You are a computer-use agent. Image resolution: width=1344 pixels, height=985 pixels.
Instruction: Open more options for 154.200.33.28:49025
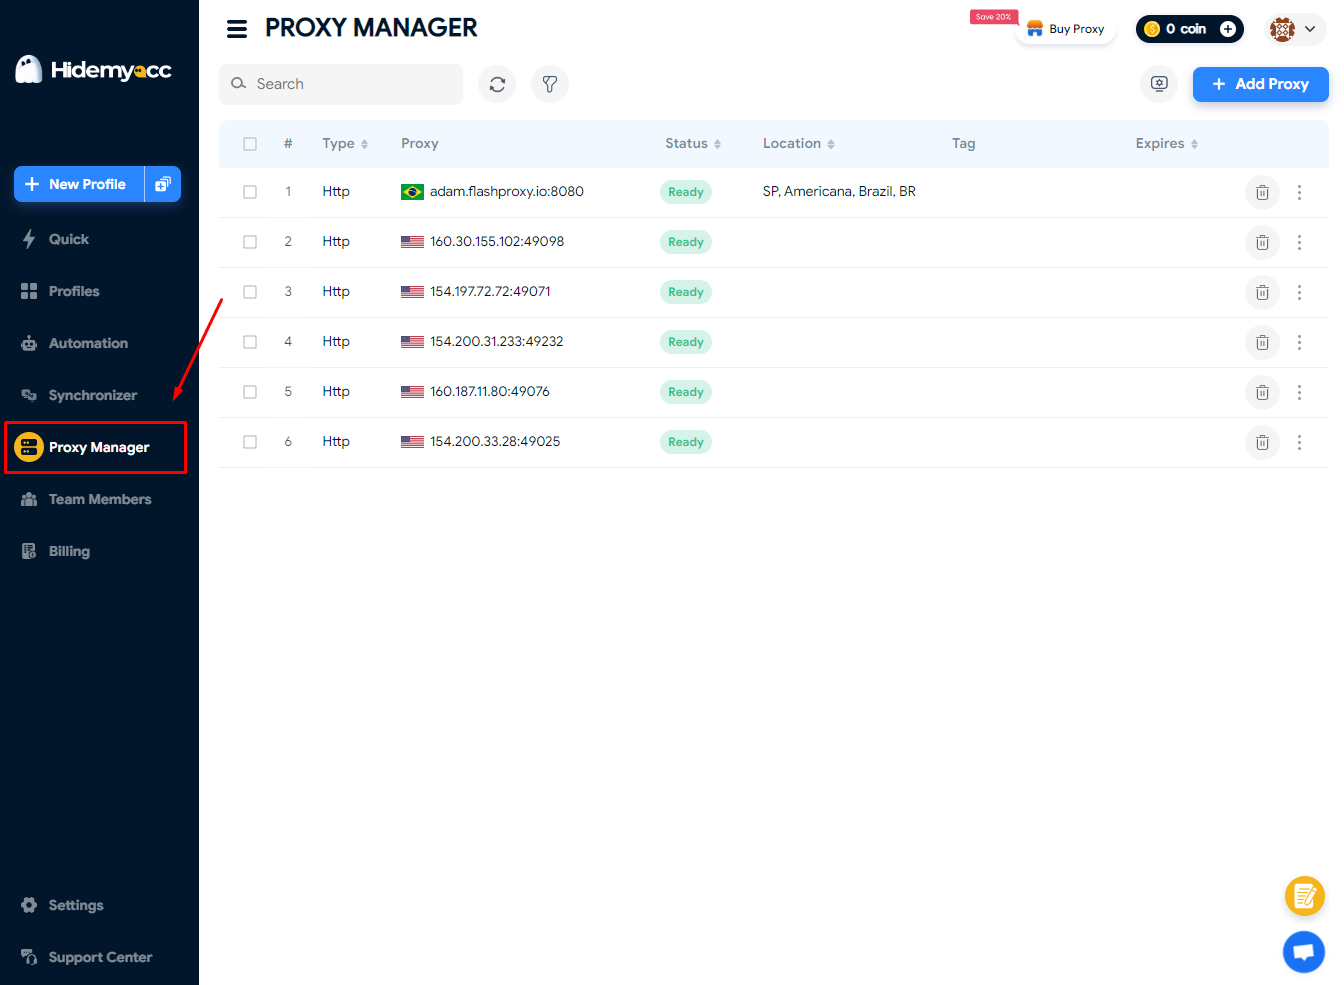(x=1299, y=442)
